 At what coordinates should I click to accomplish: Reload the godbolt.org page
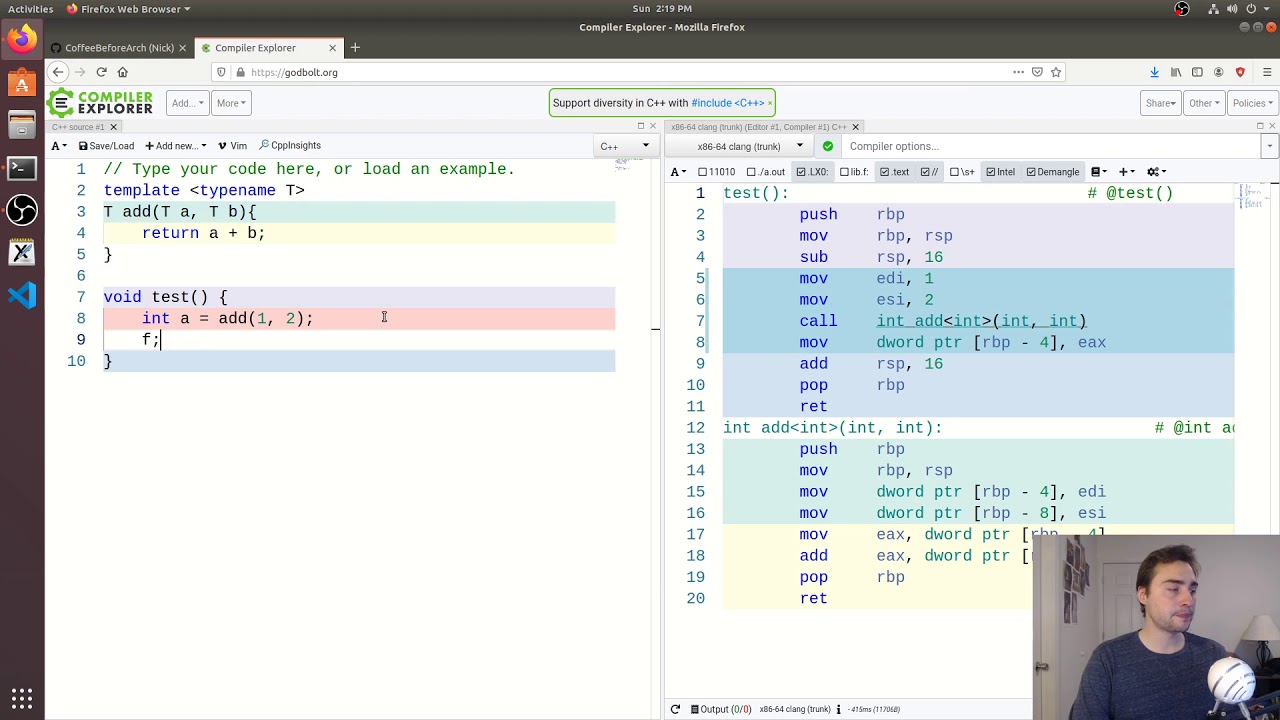101,72
